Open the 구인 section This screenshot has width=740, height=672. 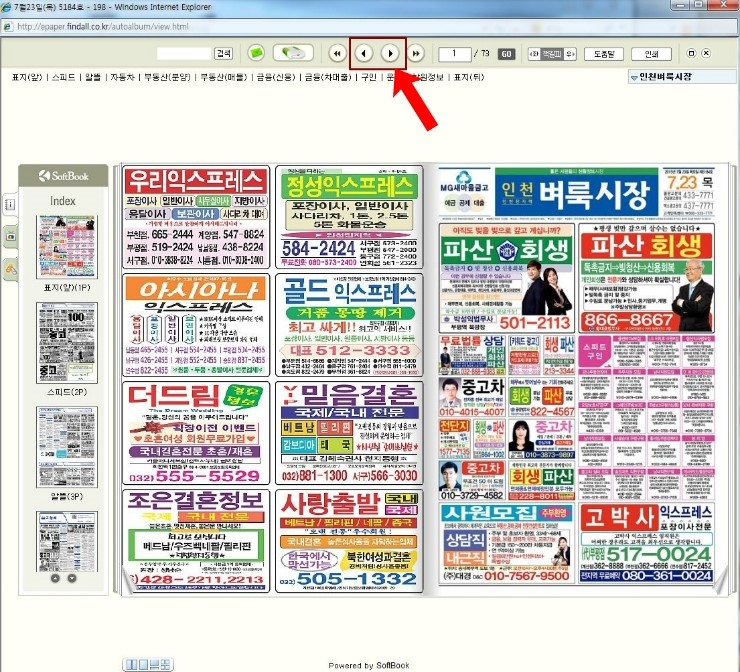[x=369, y=77]
